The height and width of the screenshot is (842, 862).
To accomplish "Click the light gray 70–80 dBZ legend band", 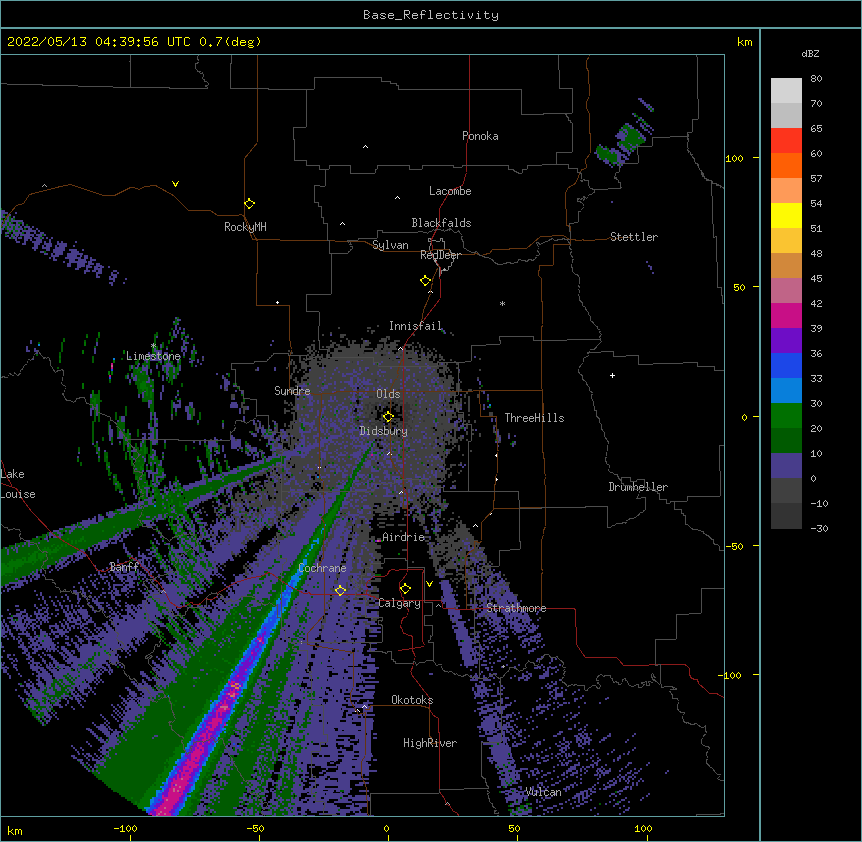I will point(786,91).
